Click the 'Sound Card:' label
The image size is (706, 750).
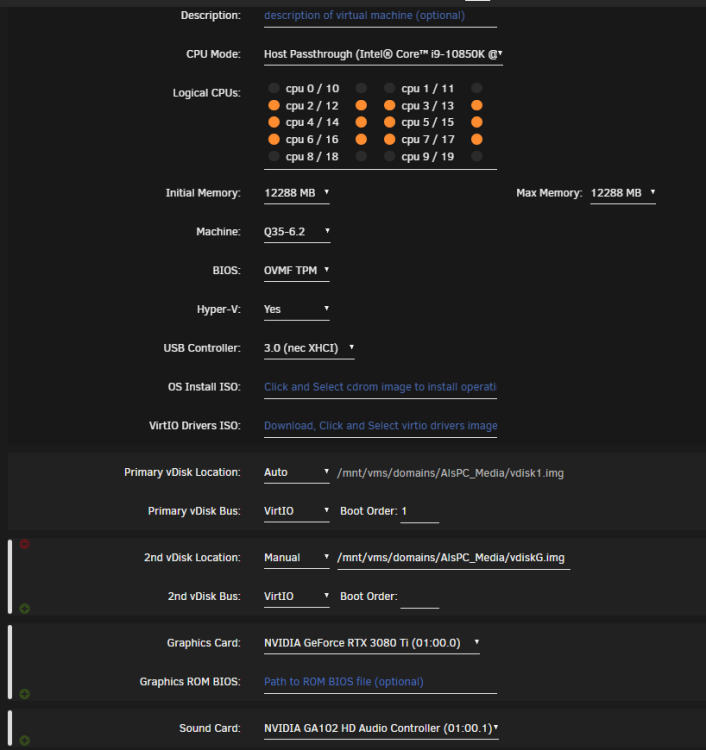210,728
